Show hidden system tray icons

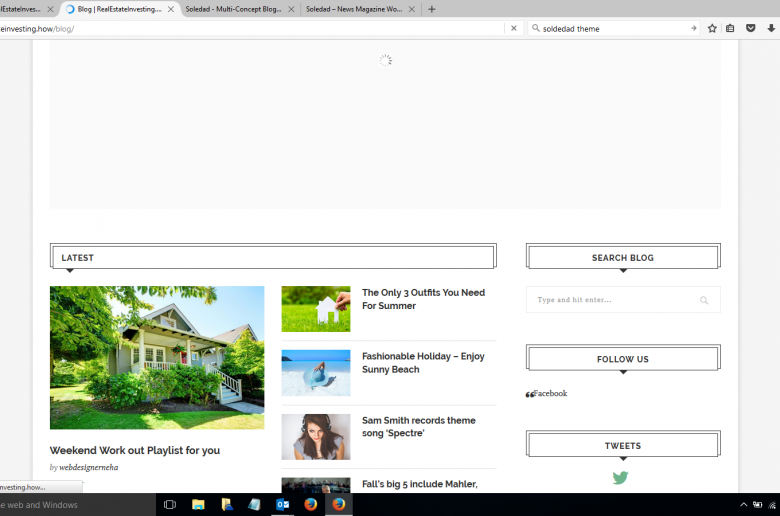[x=743, y=505]
